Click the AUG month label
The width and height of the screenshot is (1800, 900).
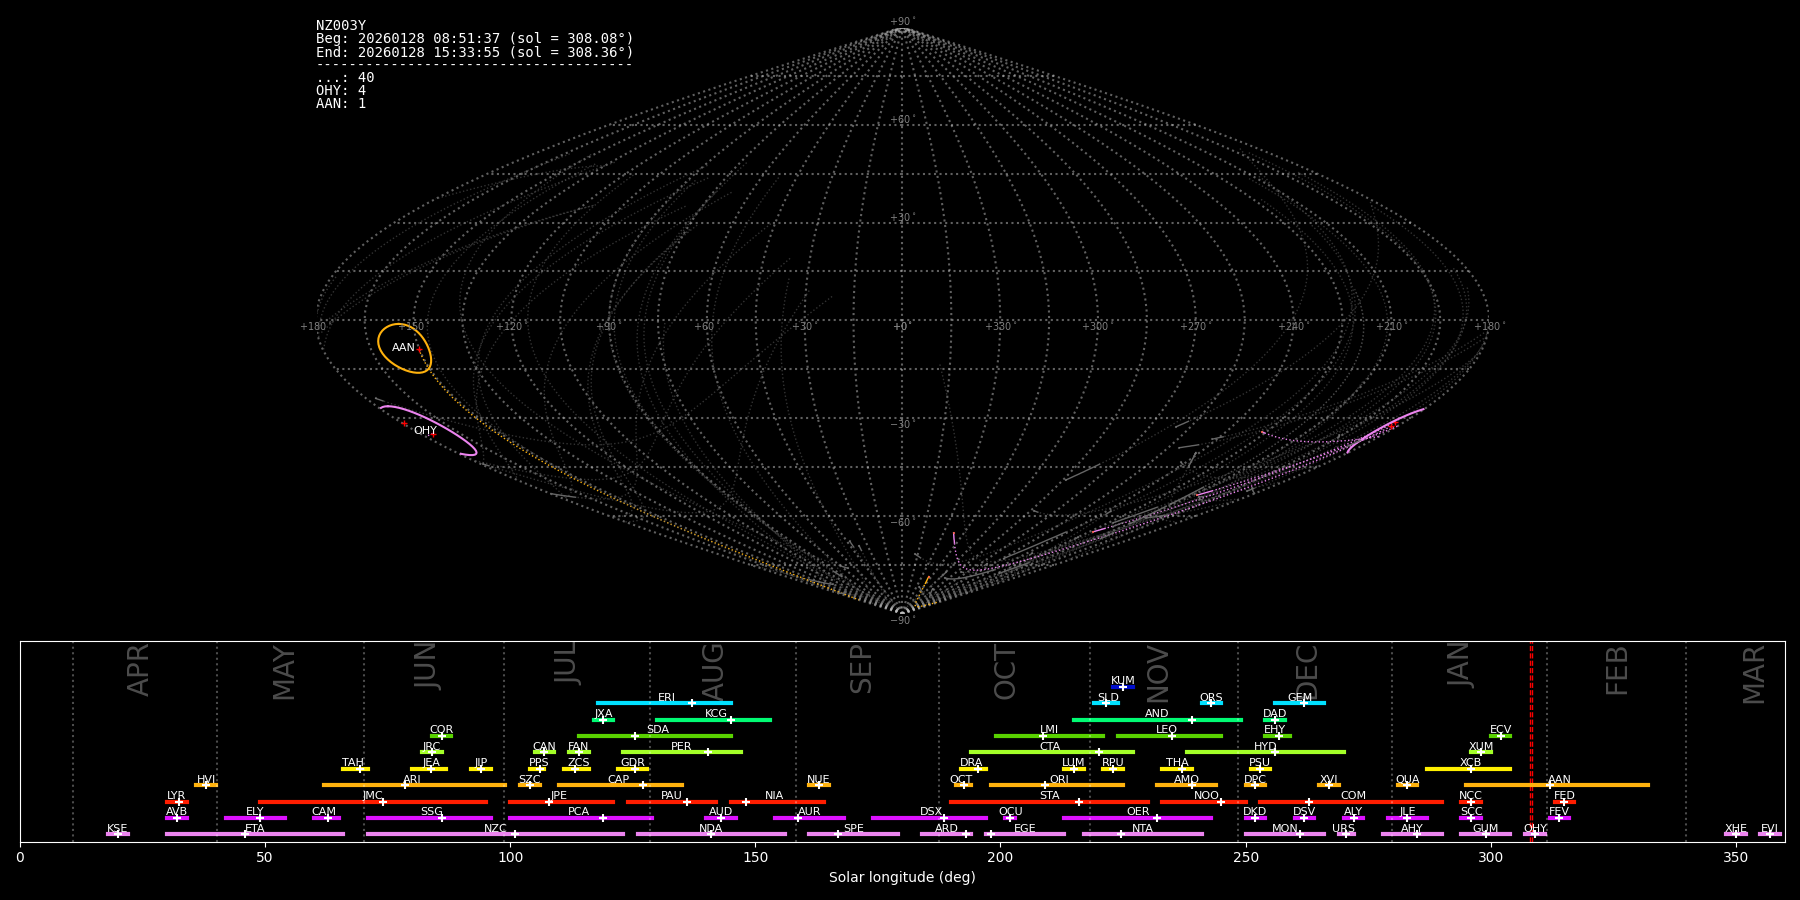point(713,670)
